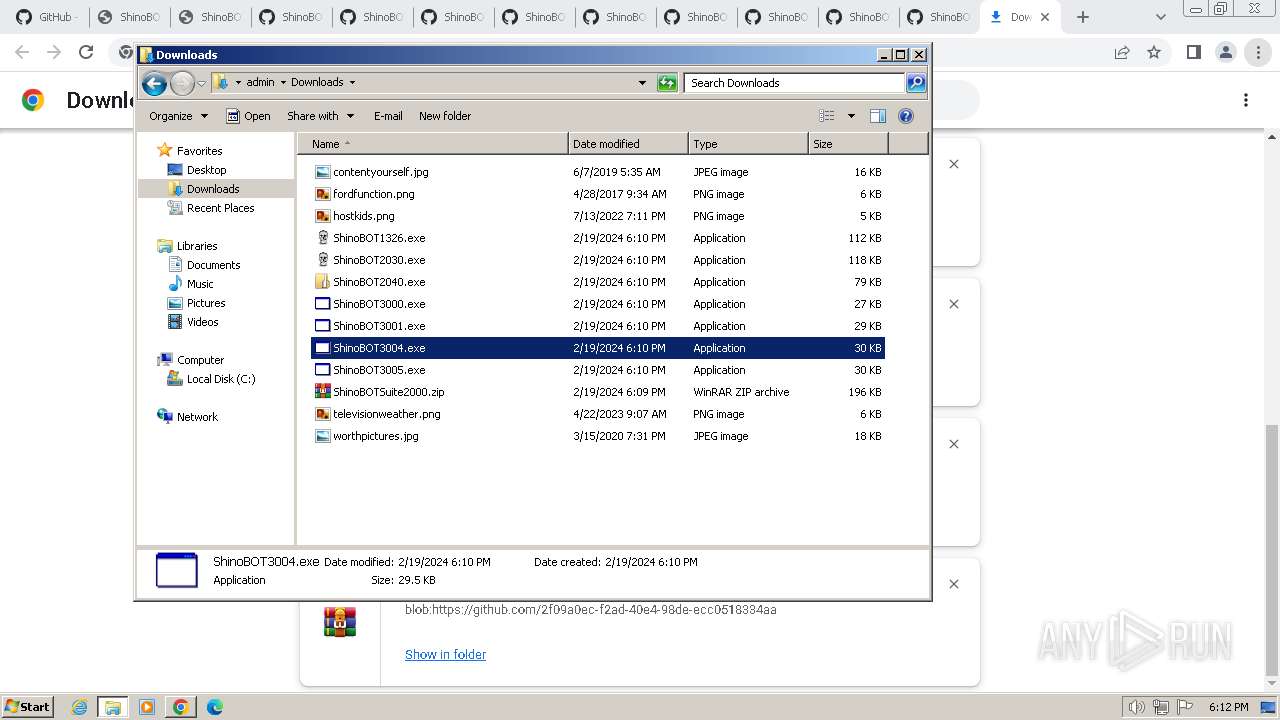
Task: Open Recent Places in Favorites
Action: [x=220, y=208]
